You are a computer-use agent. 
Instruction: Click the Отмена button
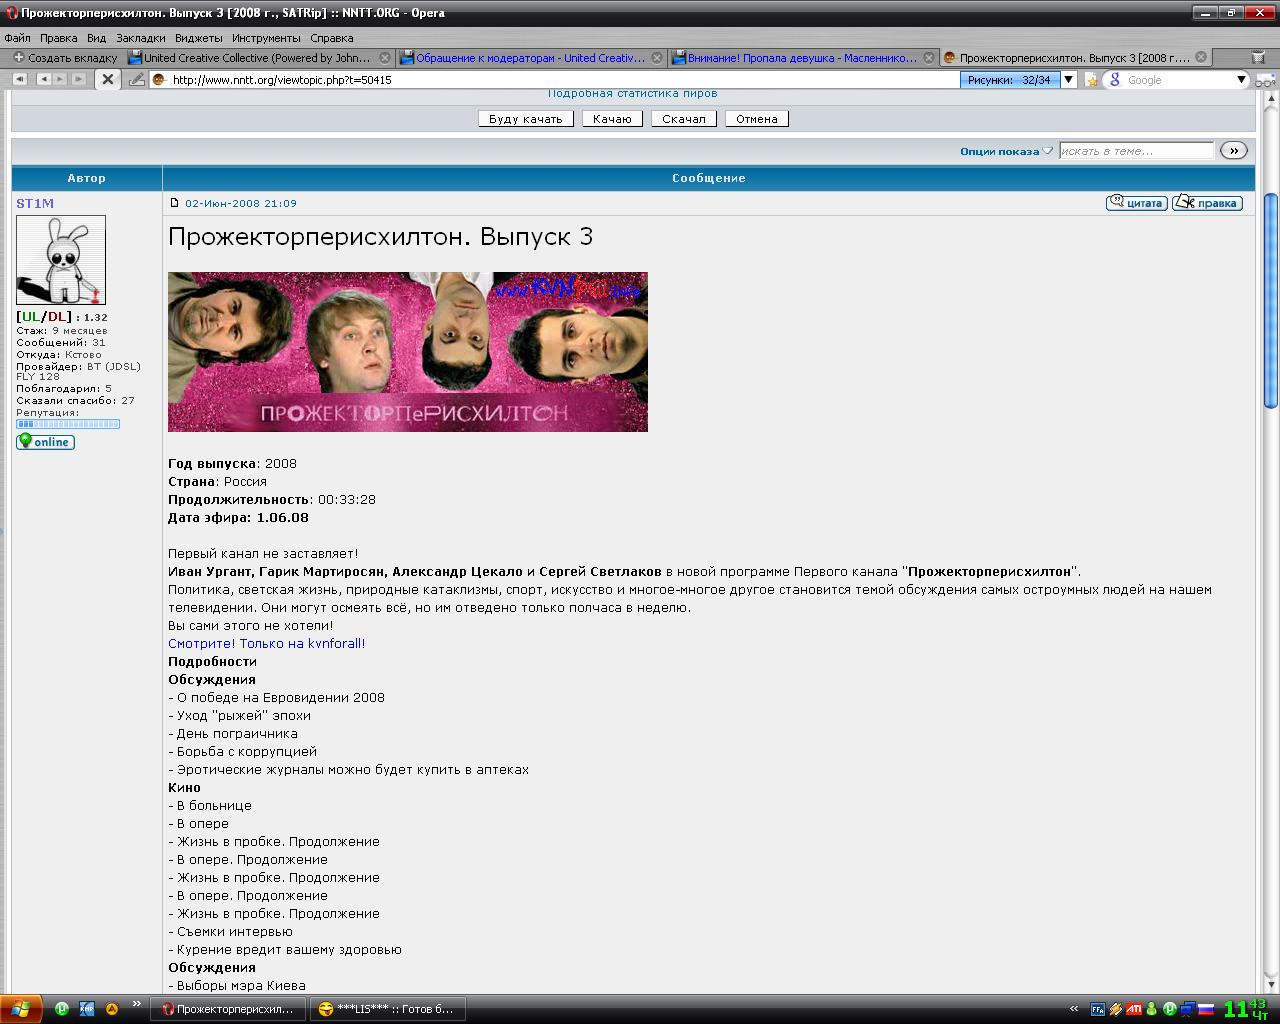pyautogui.click(x=757, y=119)
